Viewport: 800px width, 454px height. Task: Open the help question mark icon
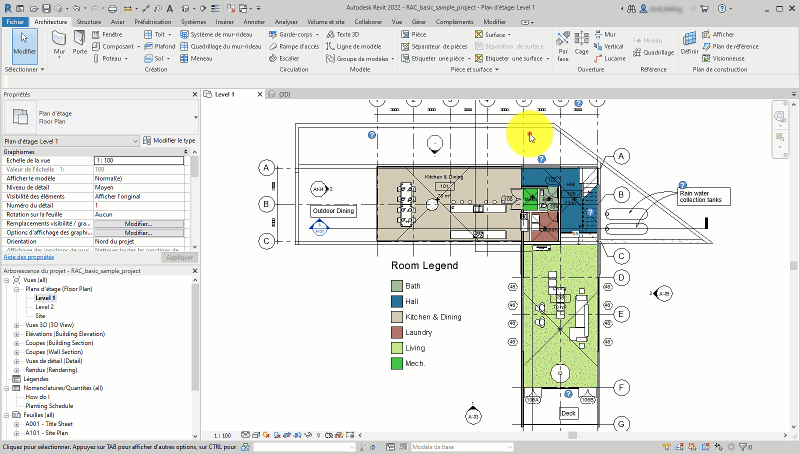[x=722, y=8]
